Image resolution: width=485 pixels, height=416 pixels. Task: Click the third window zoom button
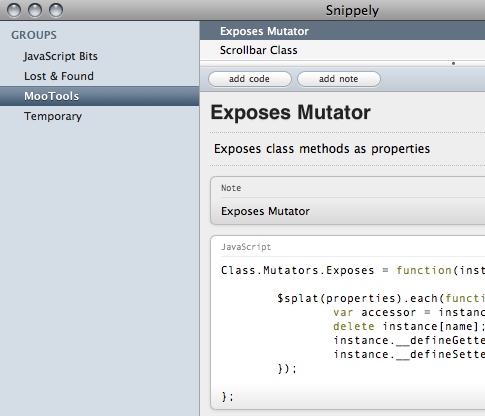(x=56, y=10)
